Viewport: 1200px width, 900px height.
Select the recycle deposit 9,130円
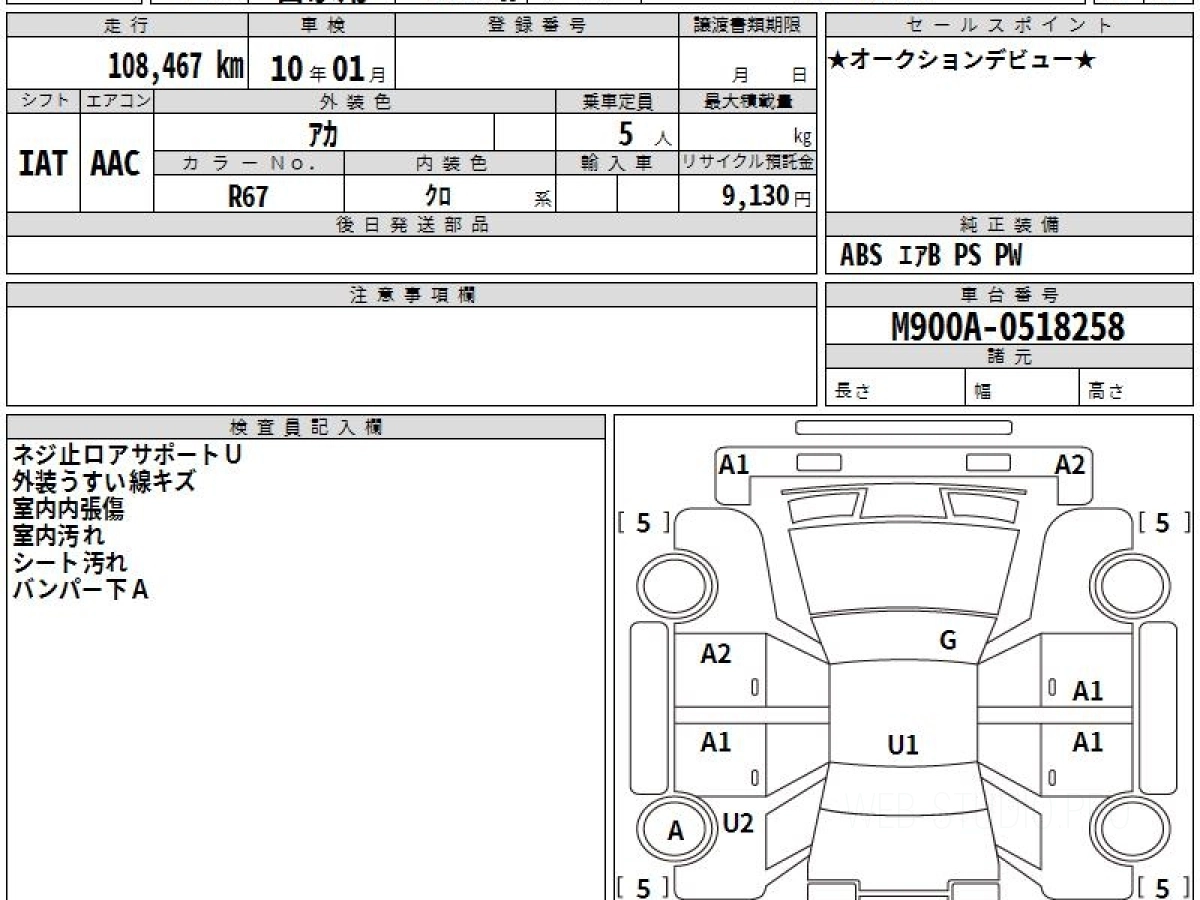(767, 196)
